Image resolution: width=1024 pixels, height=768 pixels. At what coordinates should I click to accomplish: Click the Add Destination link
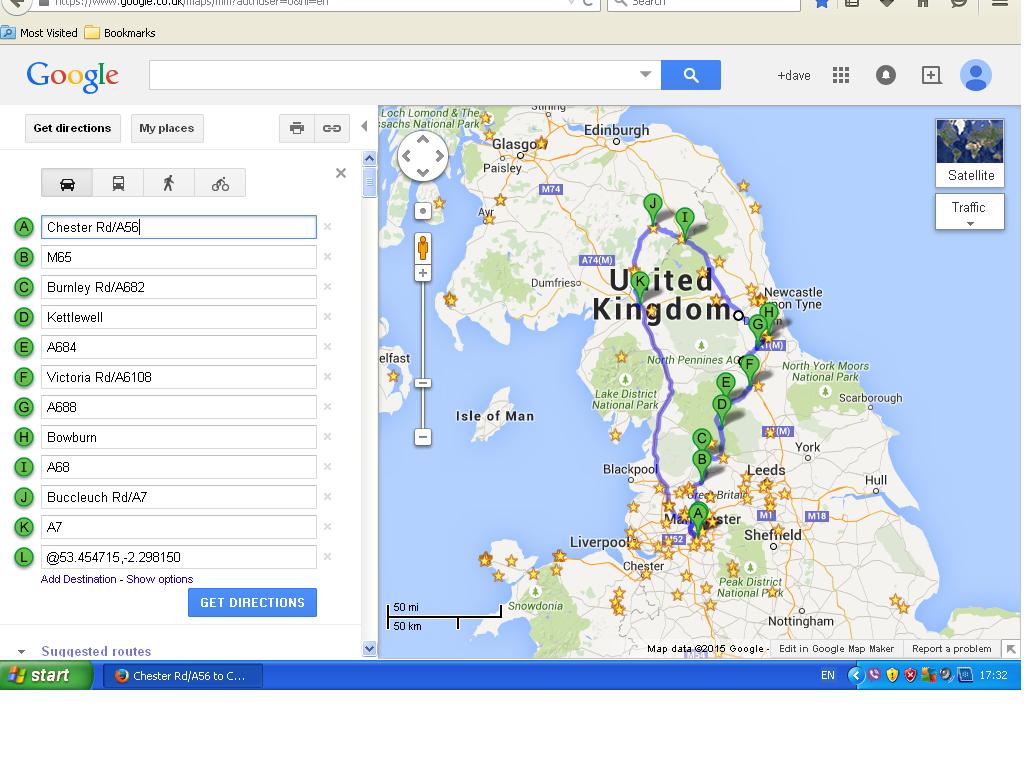[x=78, y=579]
